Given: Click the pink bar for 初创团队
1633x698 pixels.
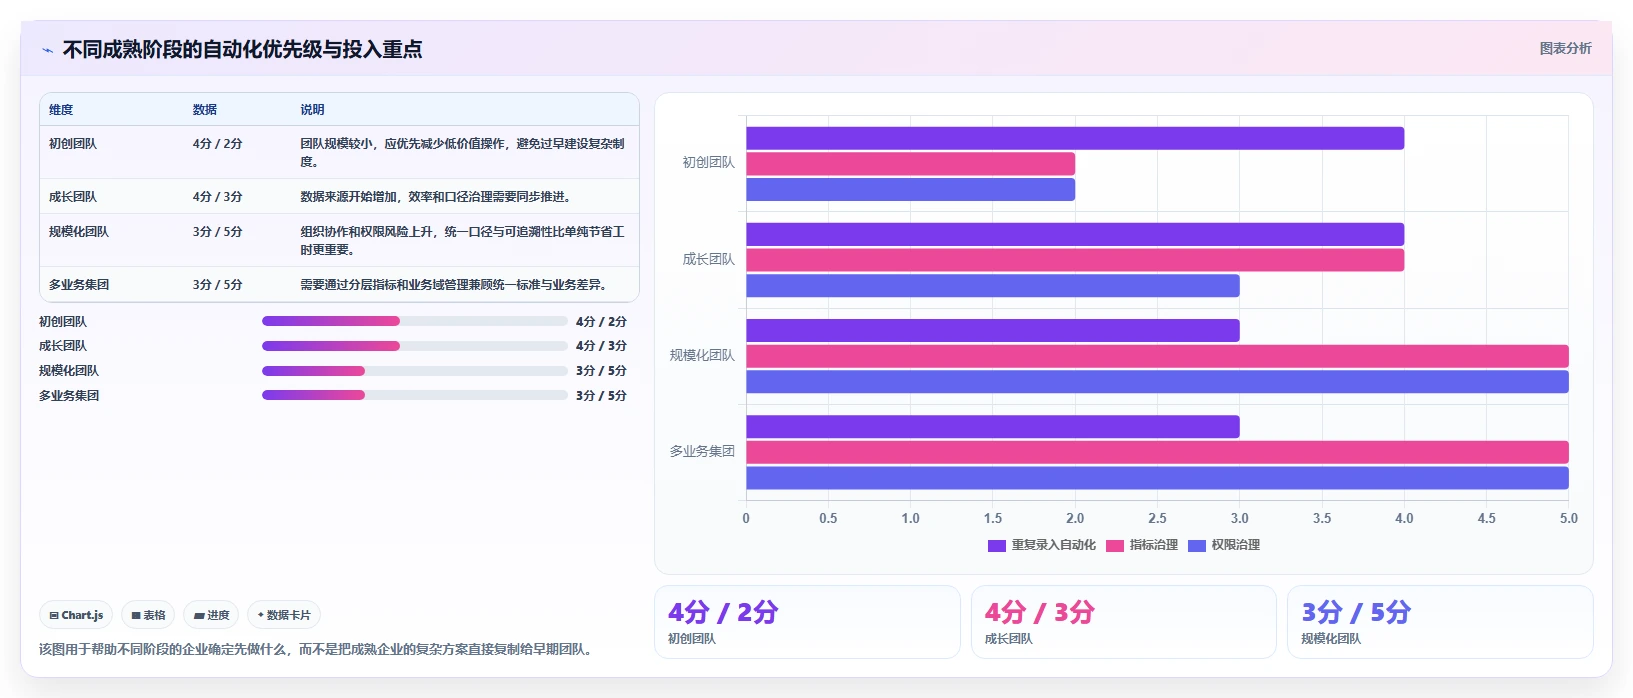Looking at the screenshot, I should click(x=910, y=164).
